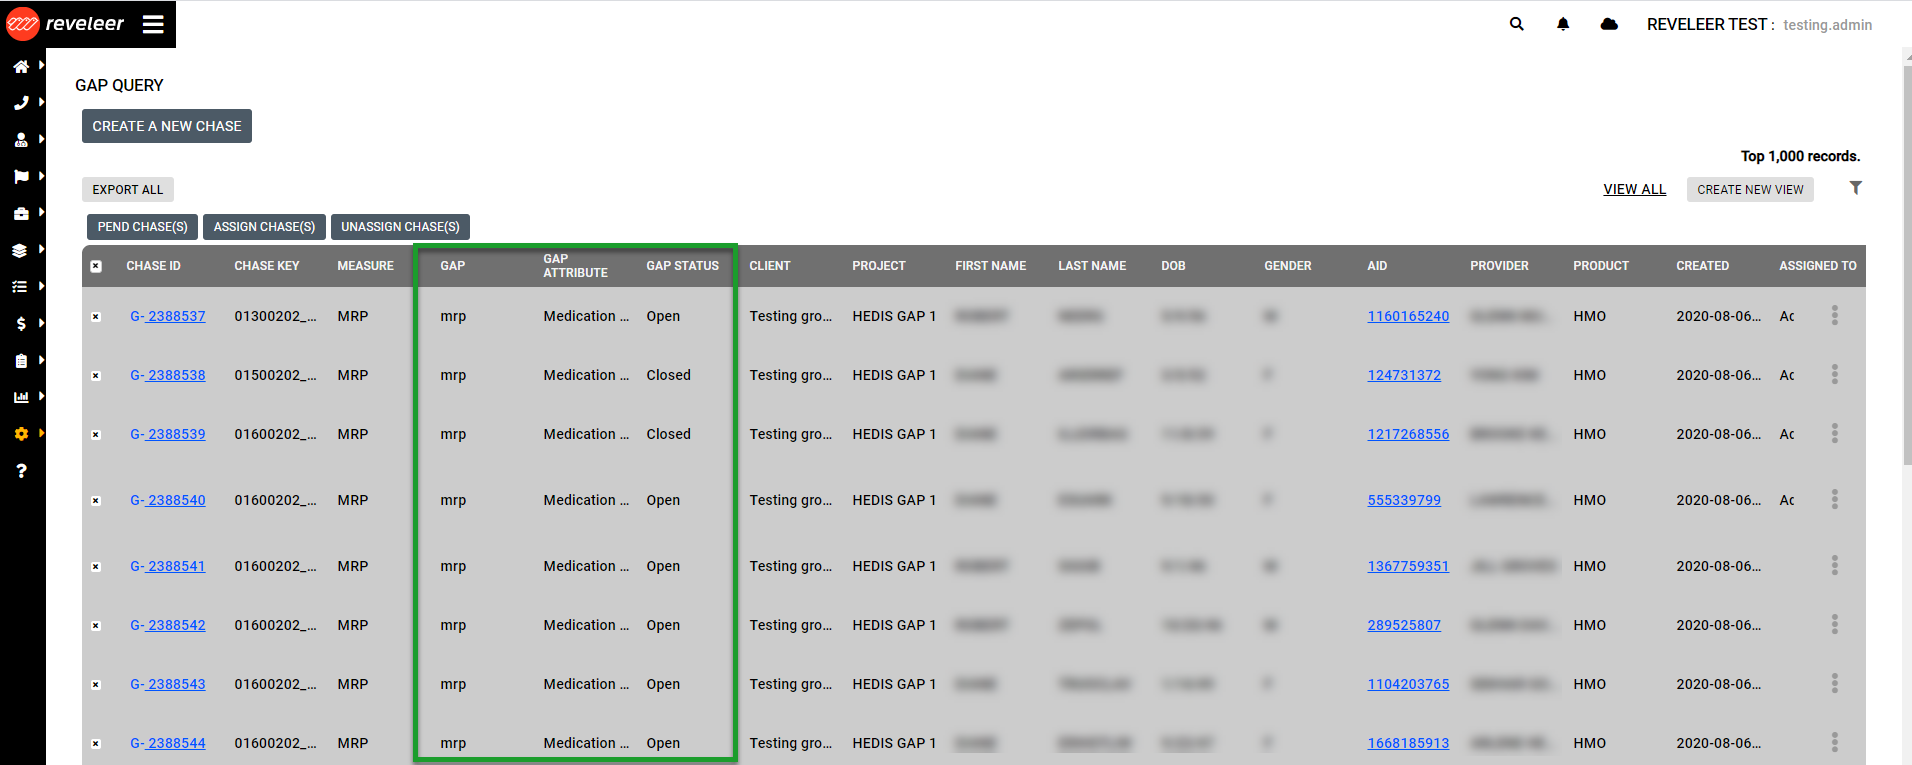1912x765 pixels.
Task: Open the orange settings gear icon
Action: point(21,434)
